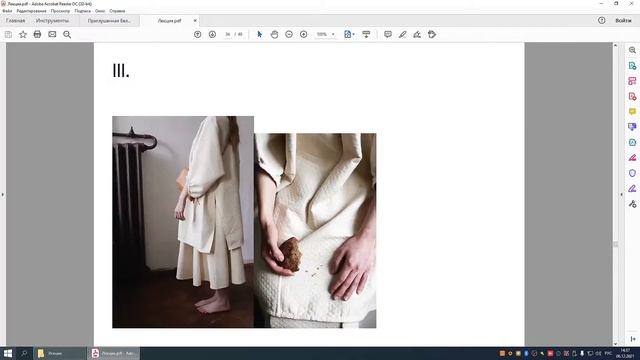The width and height of the screenshot is (640, 360).
Task: Open search tool in right pane
Action: click(x=632, y=50)
